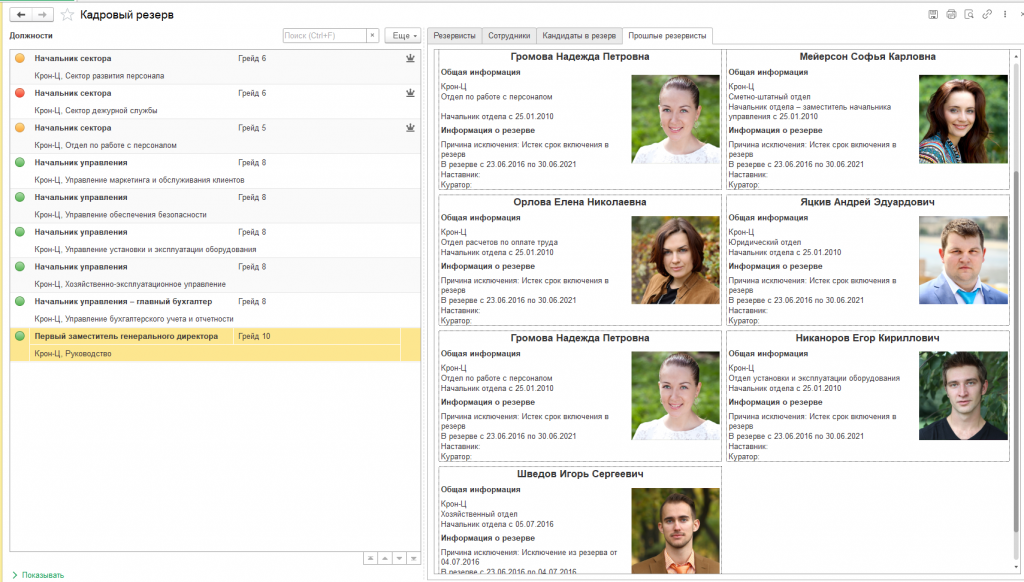Go back with the left arrow button
The image size is (1024, 582).
coord(20,14)
